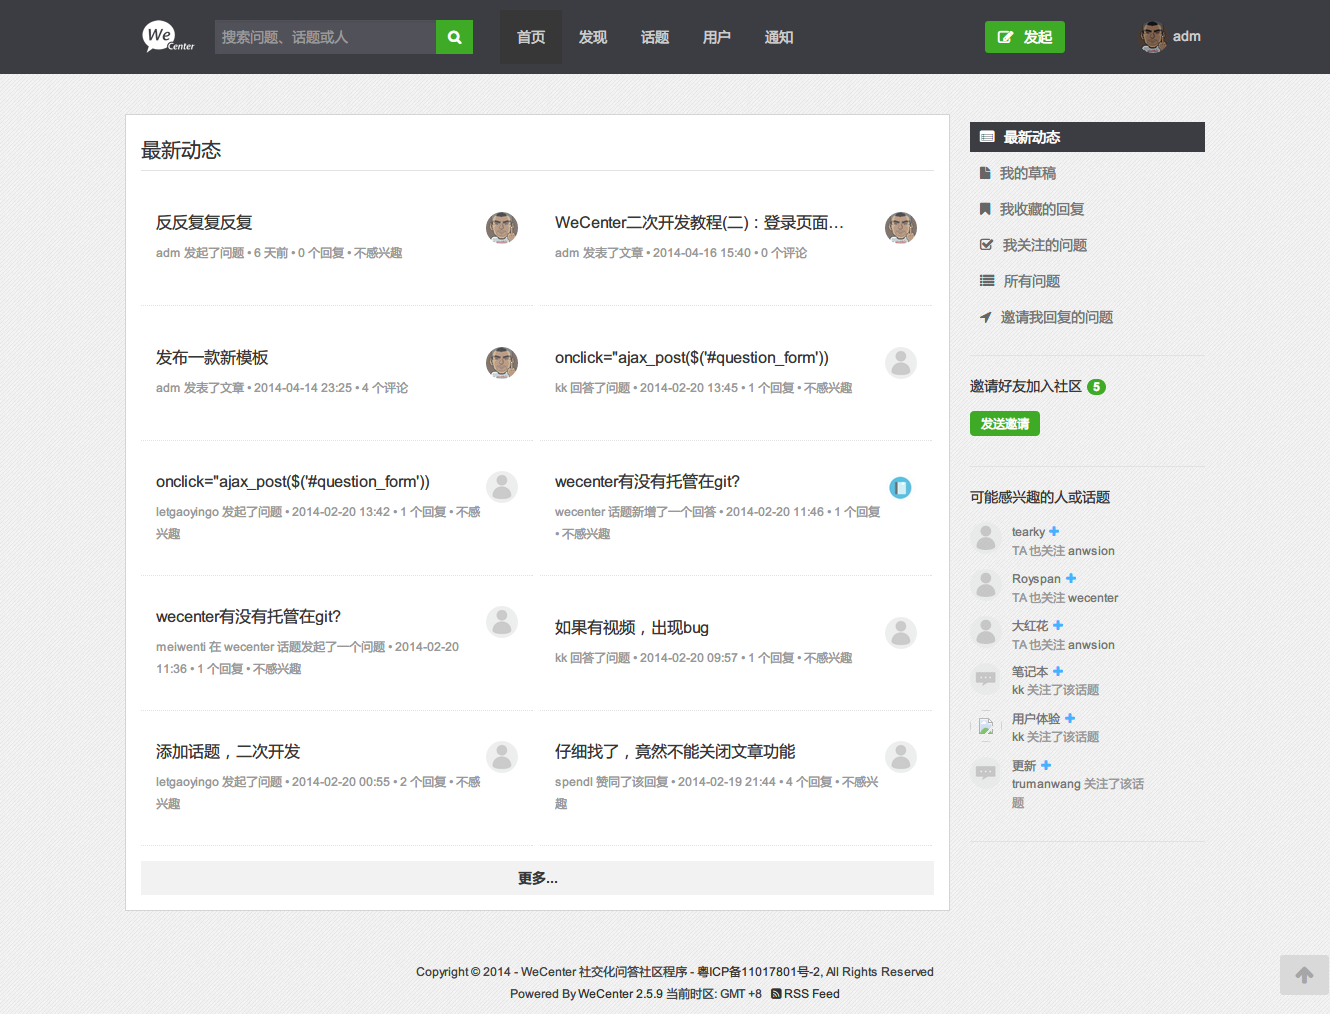This screenshot has height=1014, width=1330.
Task: Click the WeCenter logo
Action: (168, 37)
